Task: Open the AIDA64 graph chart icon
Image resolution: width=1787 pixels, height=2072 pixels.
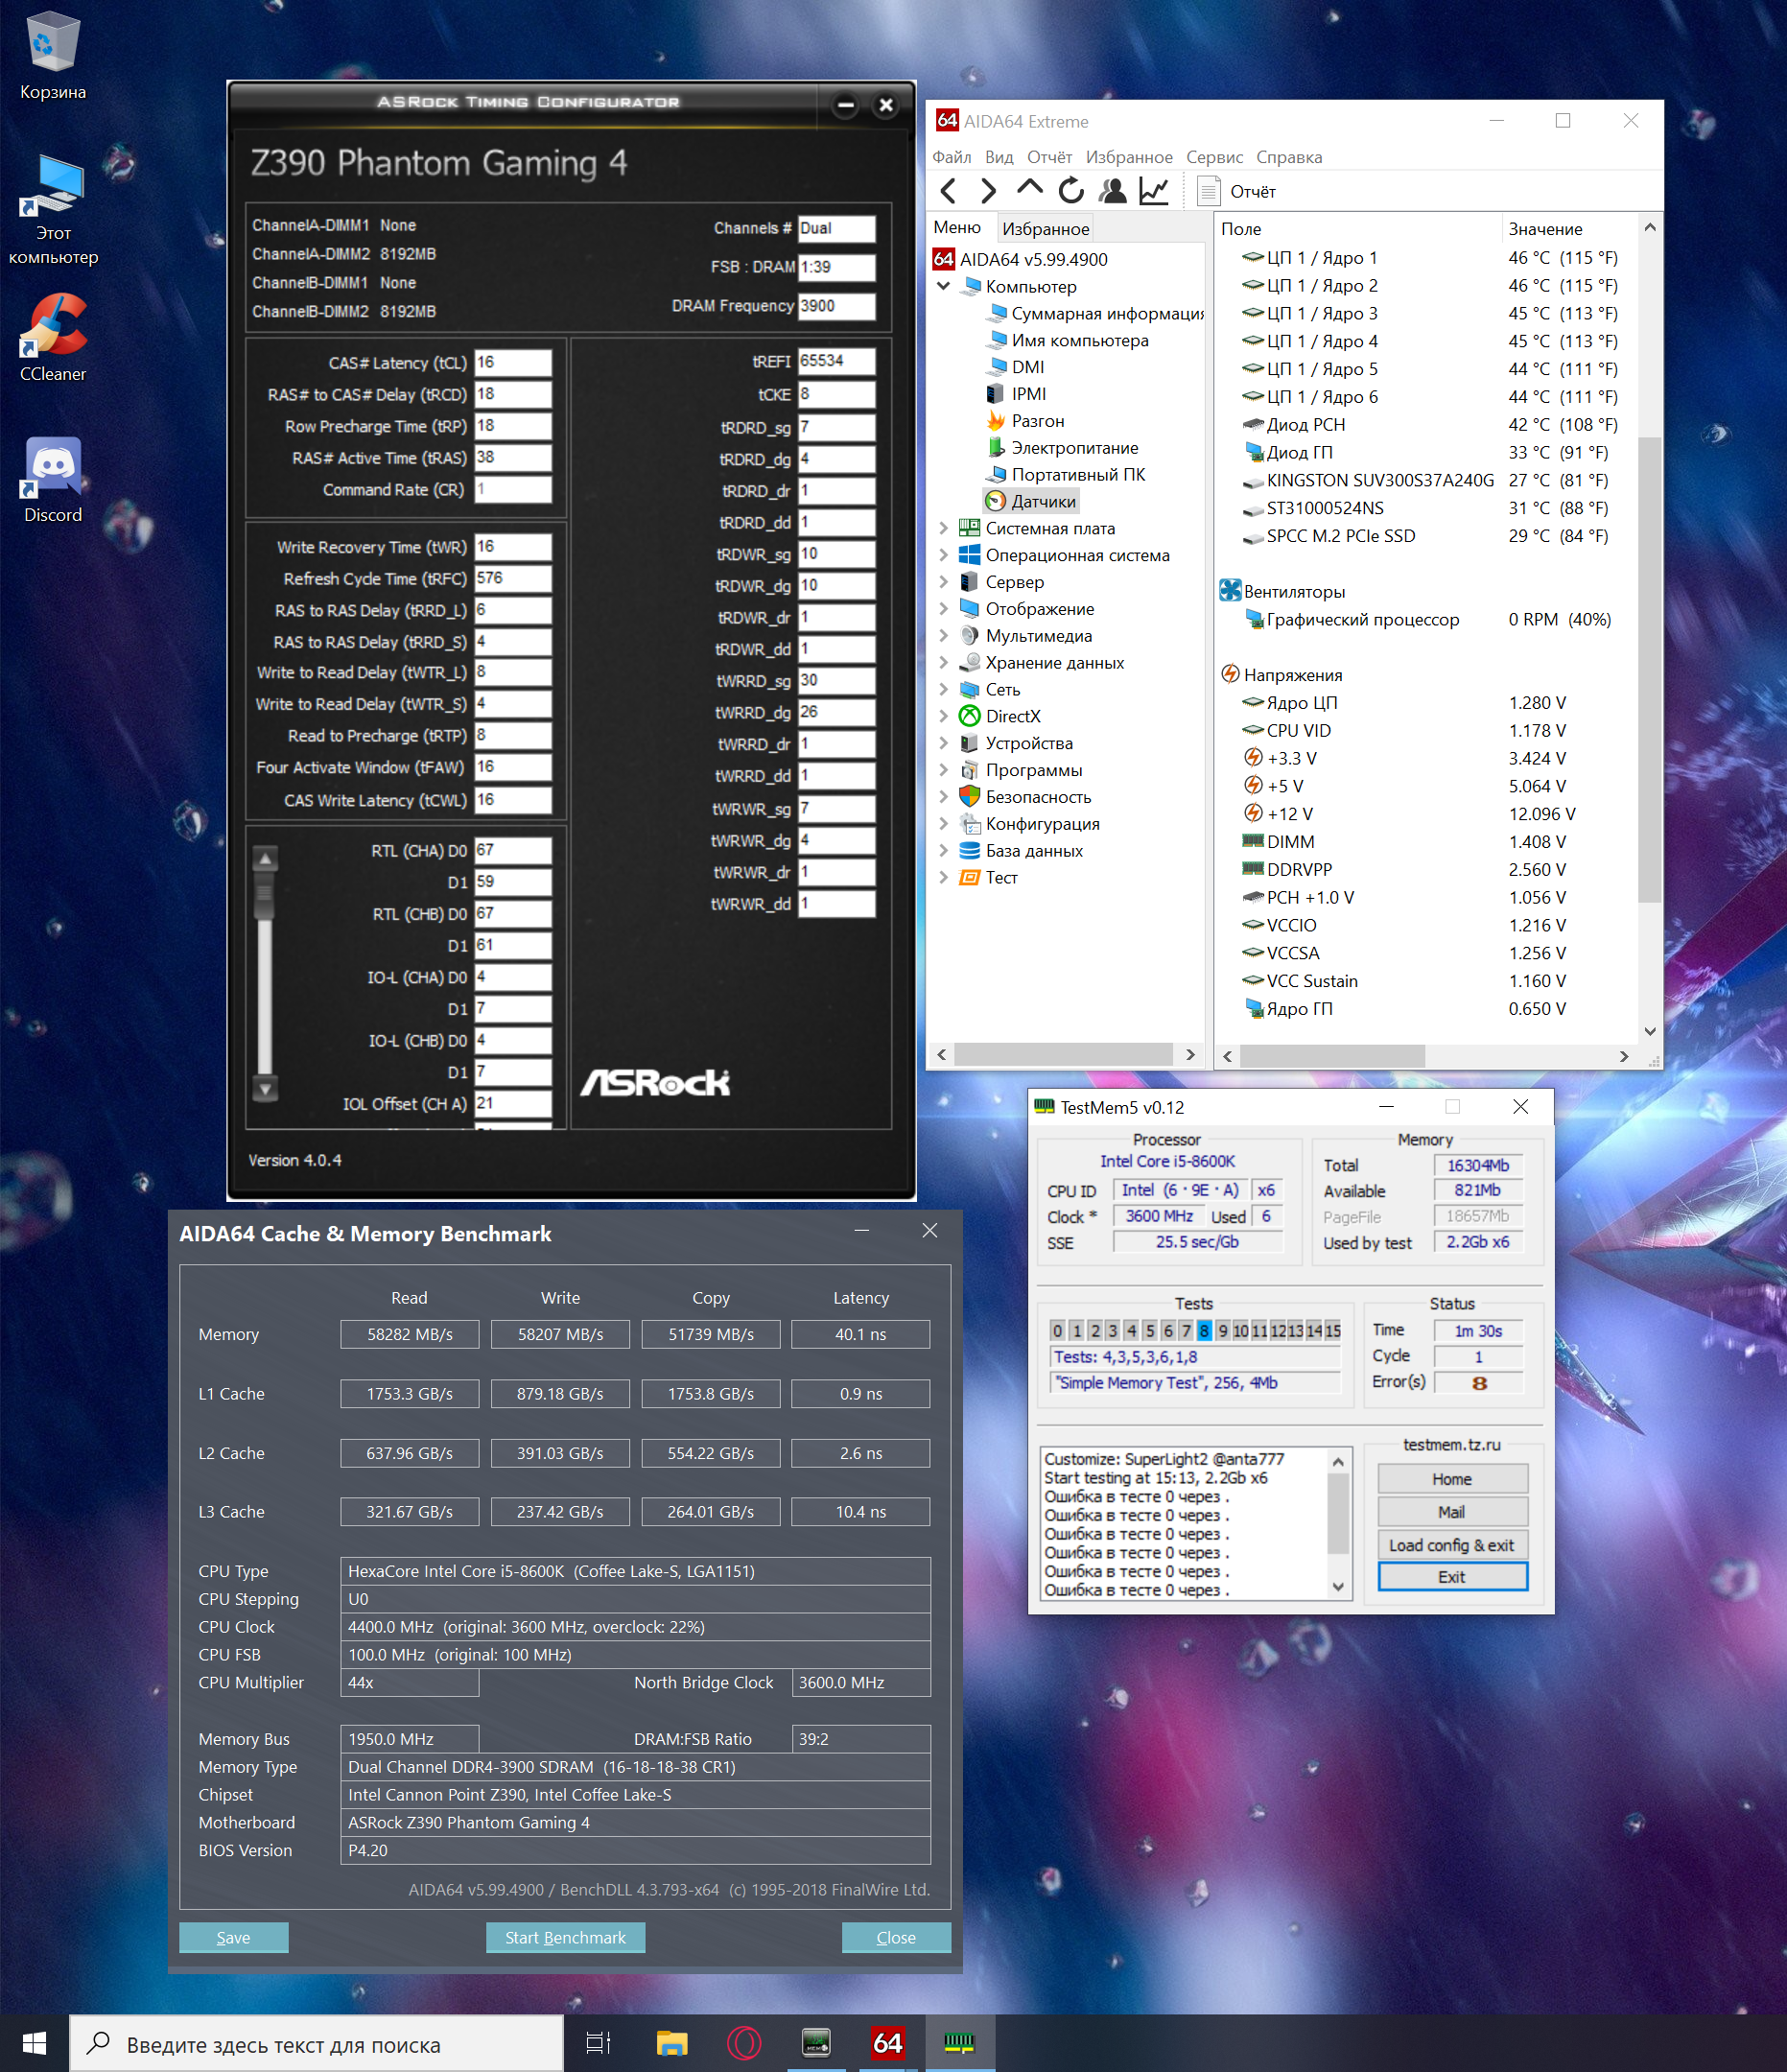Action: [1154, 190]
